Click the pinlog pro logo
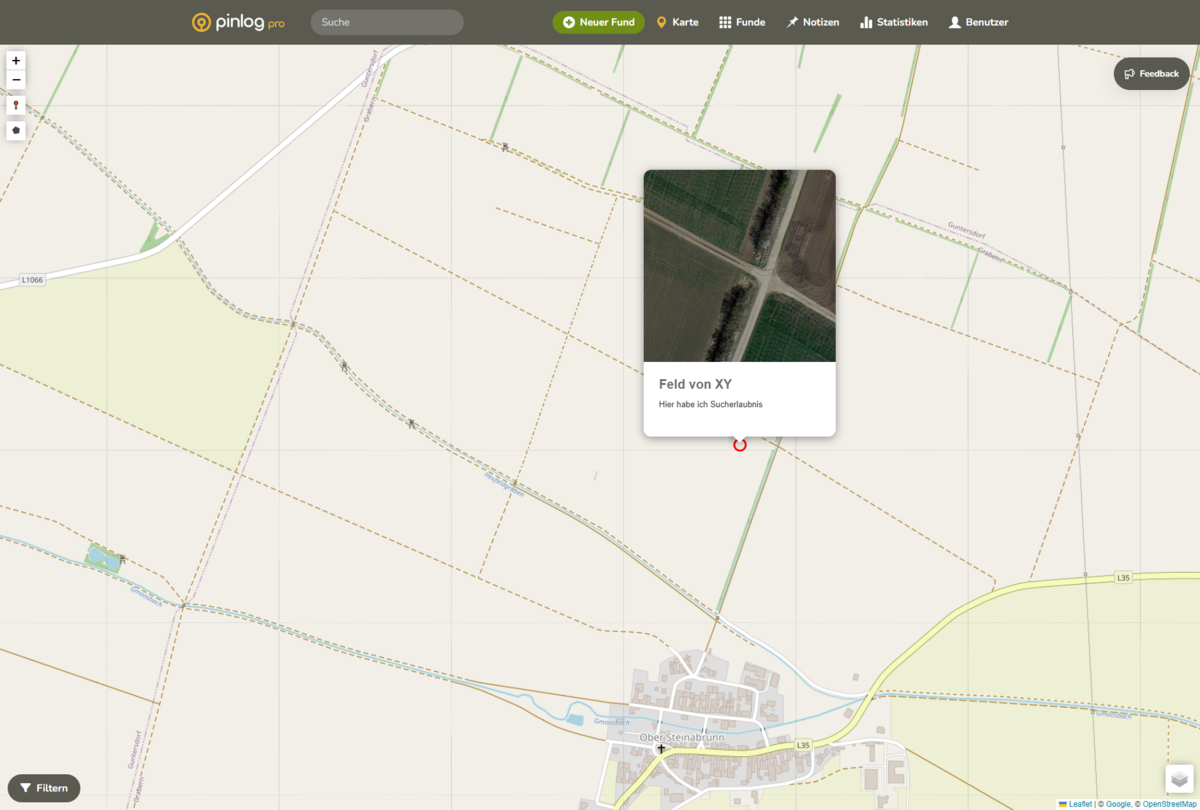 click(x=238, y=22)
